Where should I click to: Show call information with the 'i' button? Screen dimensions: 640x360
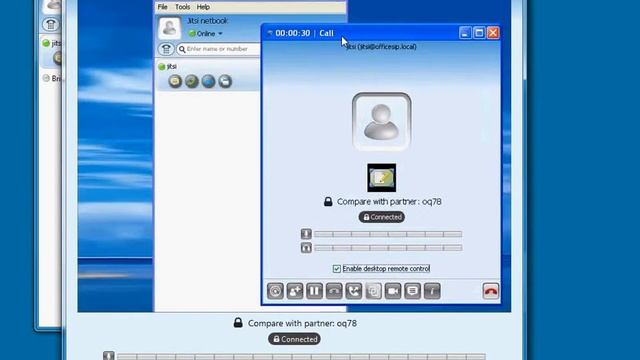pos(432,291)
